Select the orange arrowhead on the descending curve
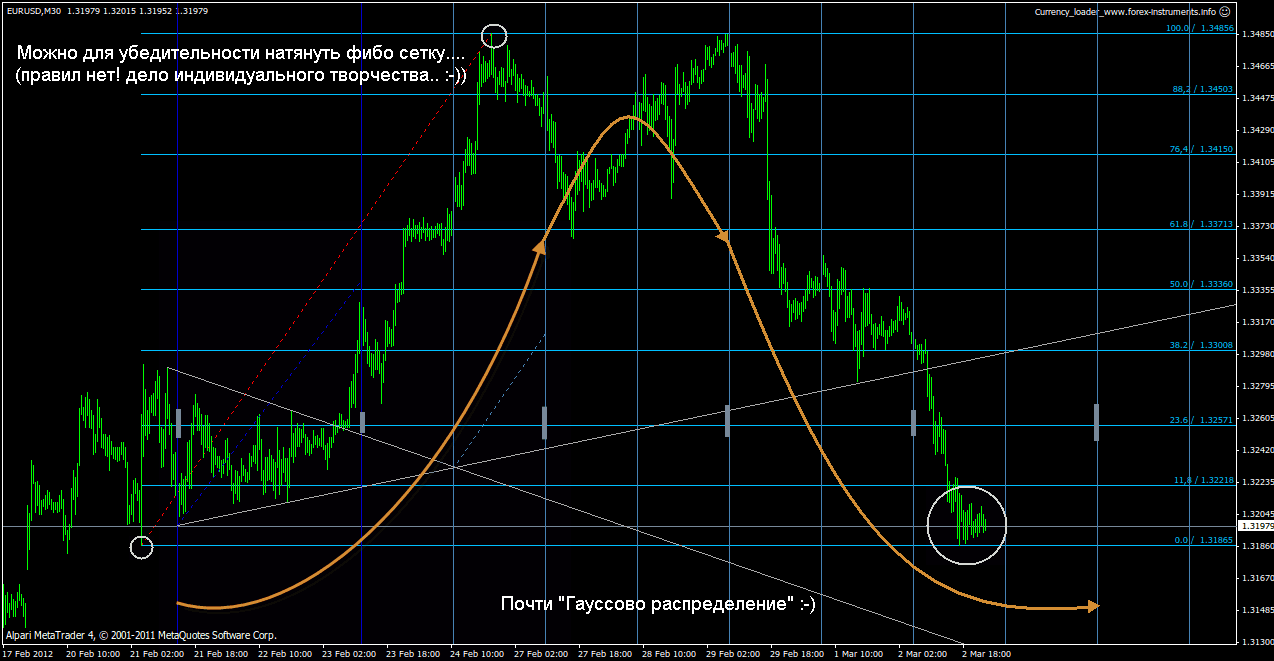The height and width of the screenshot is (661, 1274). click(724, 237)
